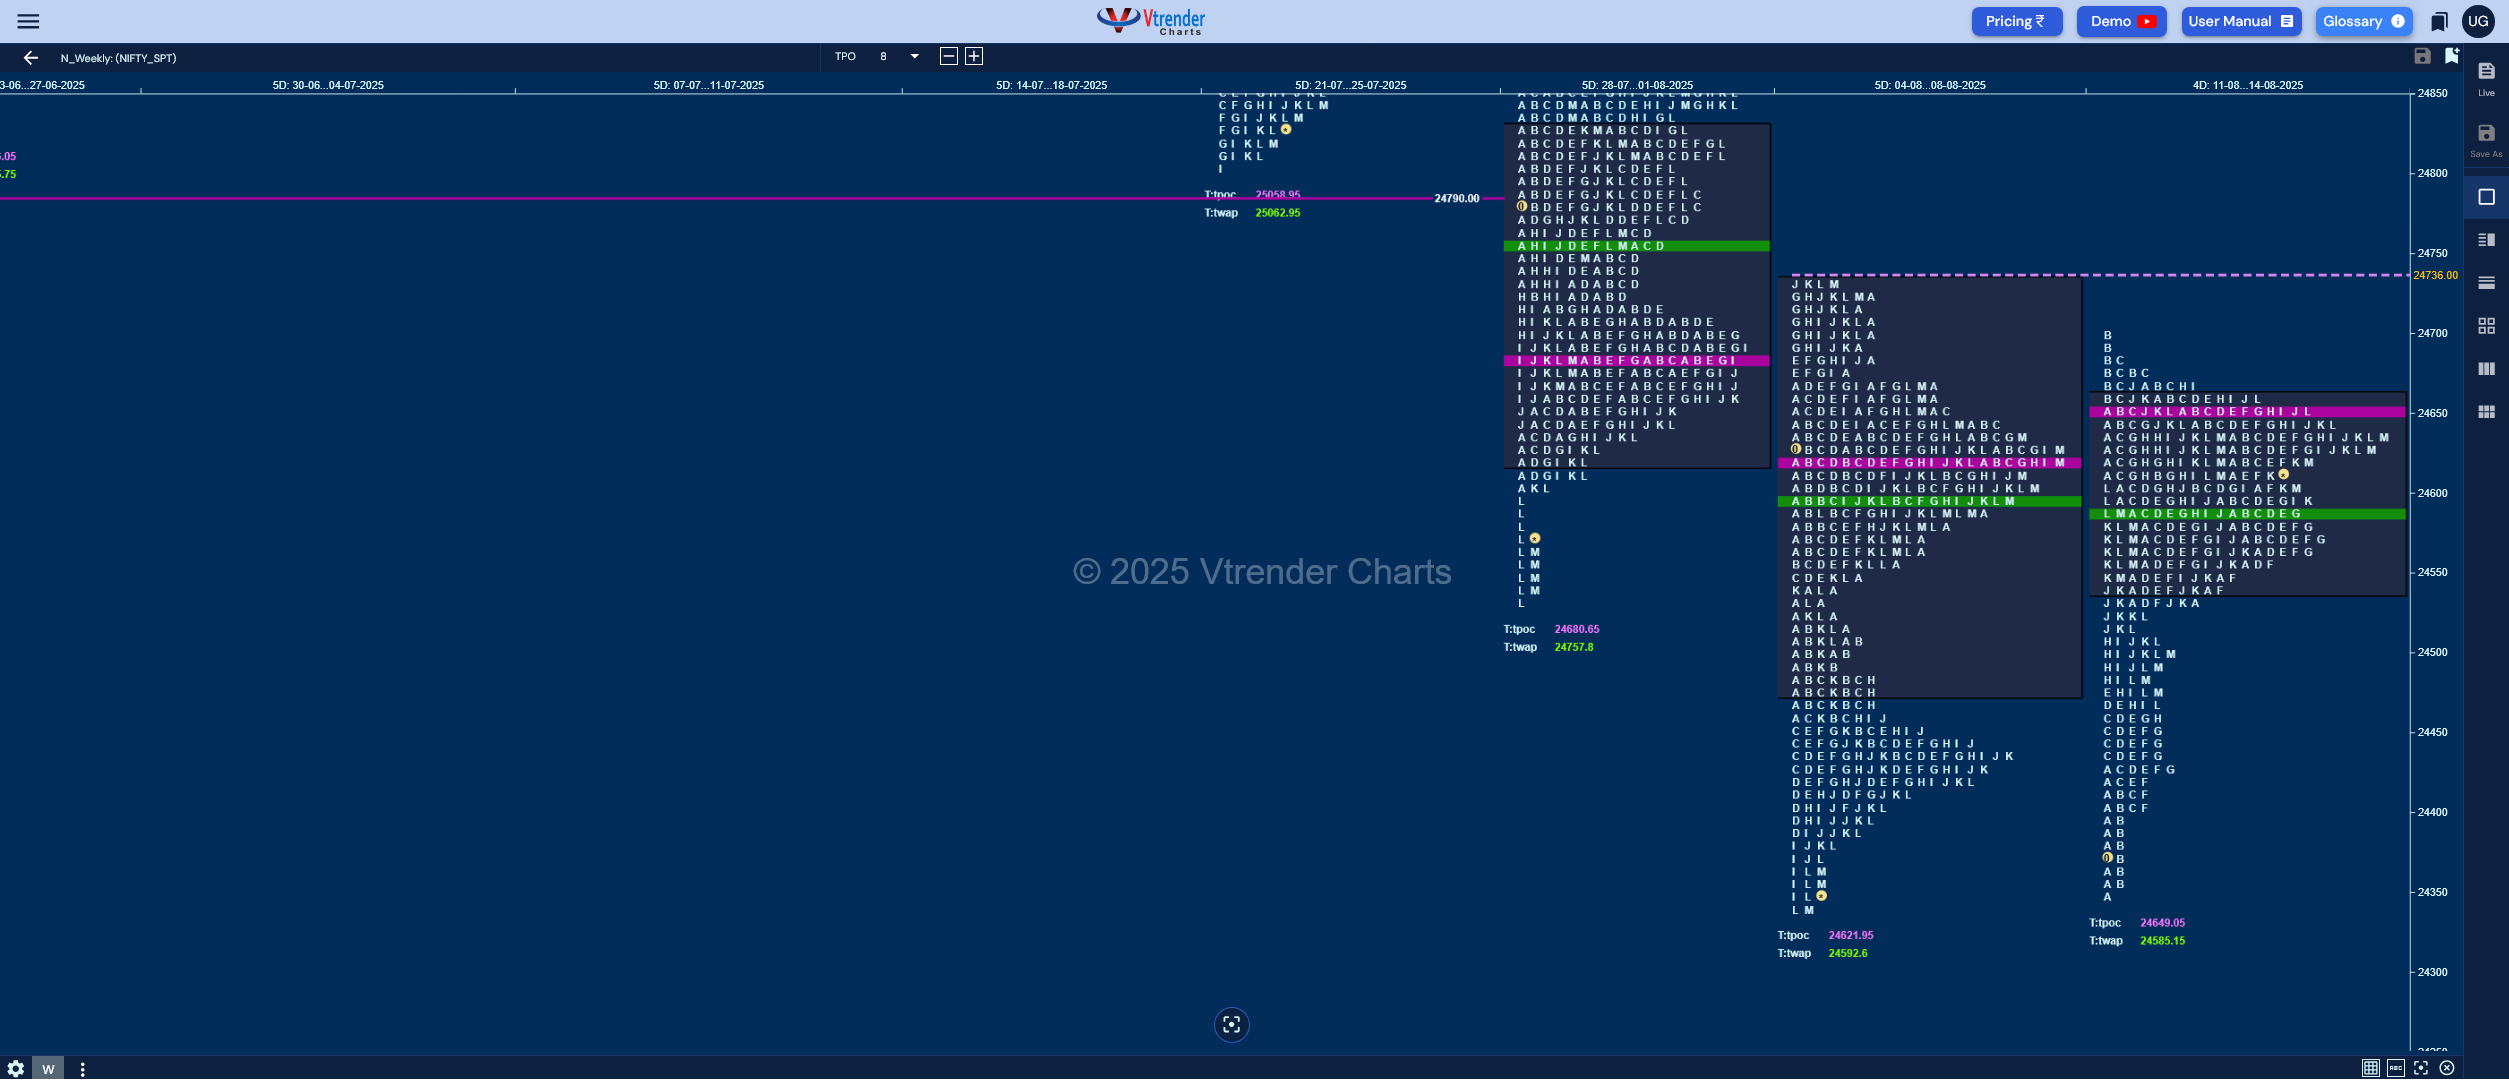Open the three-dot more options menu
This screenshot has width=2509, height=1080.
click(x=82, y=1069)
